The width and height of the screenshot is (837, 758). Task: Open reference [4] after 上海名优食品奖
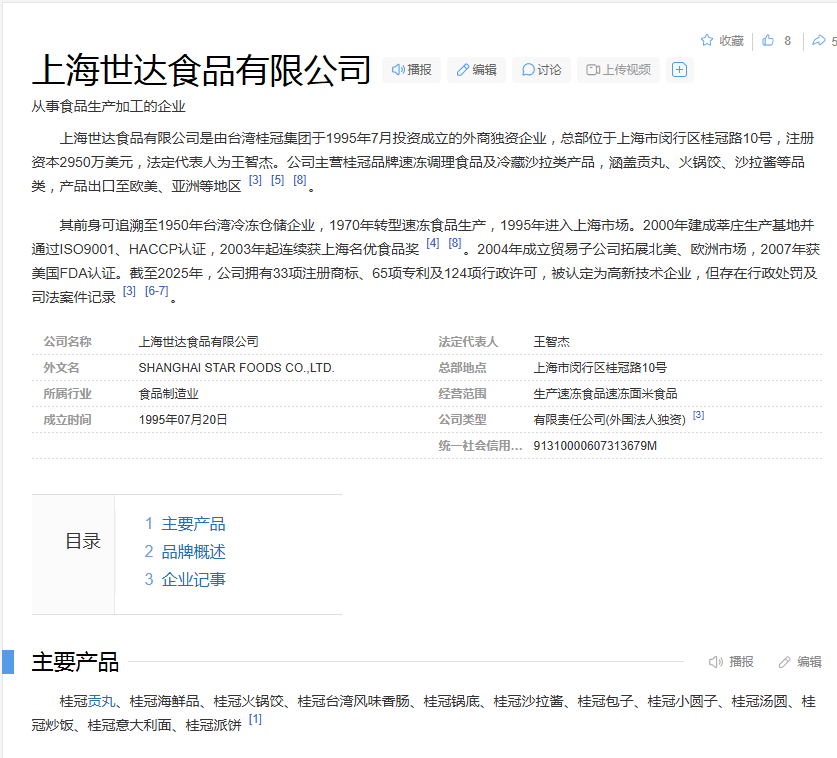pos(432,243)
